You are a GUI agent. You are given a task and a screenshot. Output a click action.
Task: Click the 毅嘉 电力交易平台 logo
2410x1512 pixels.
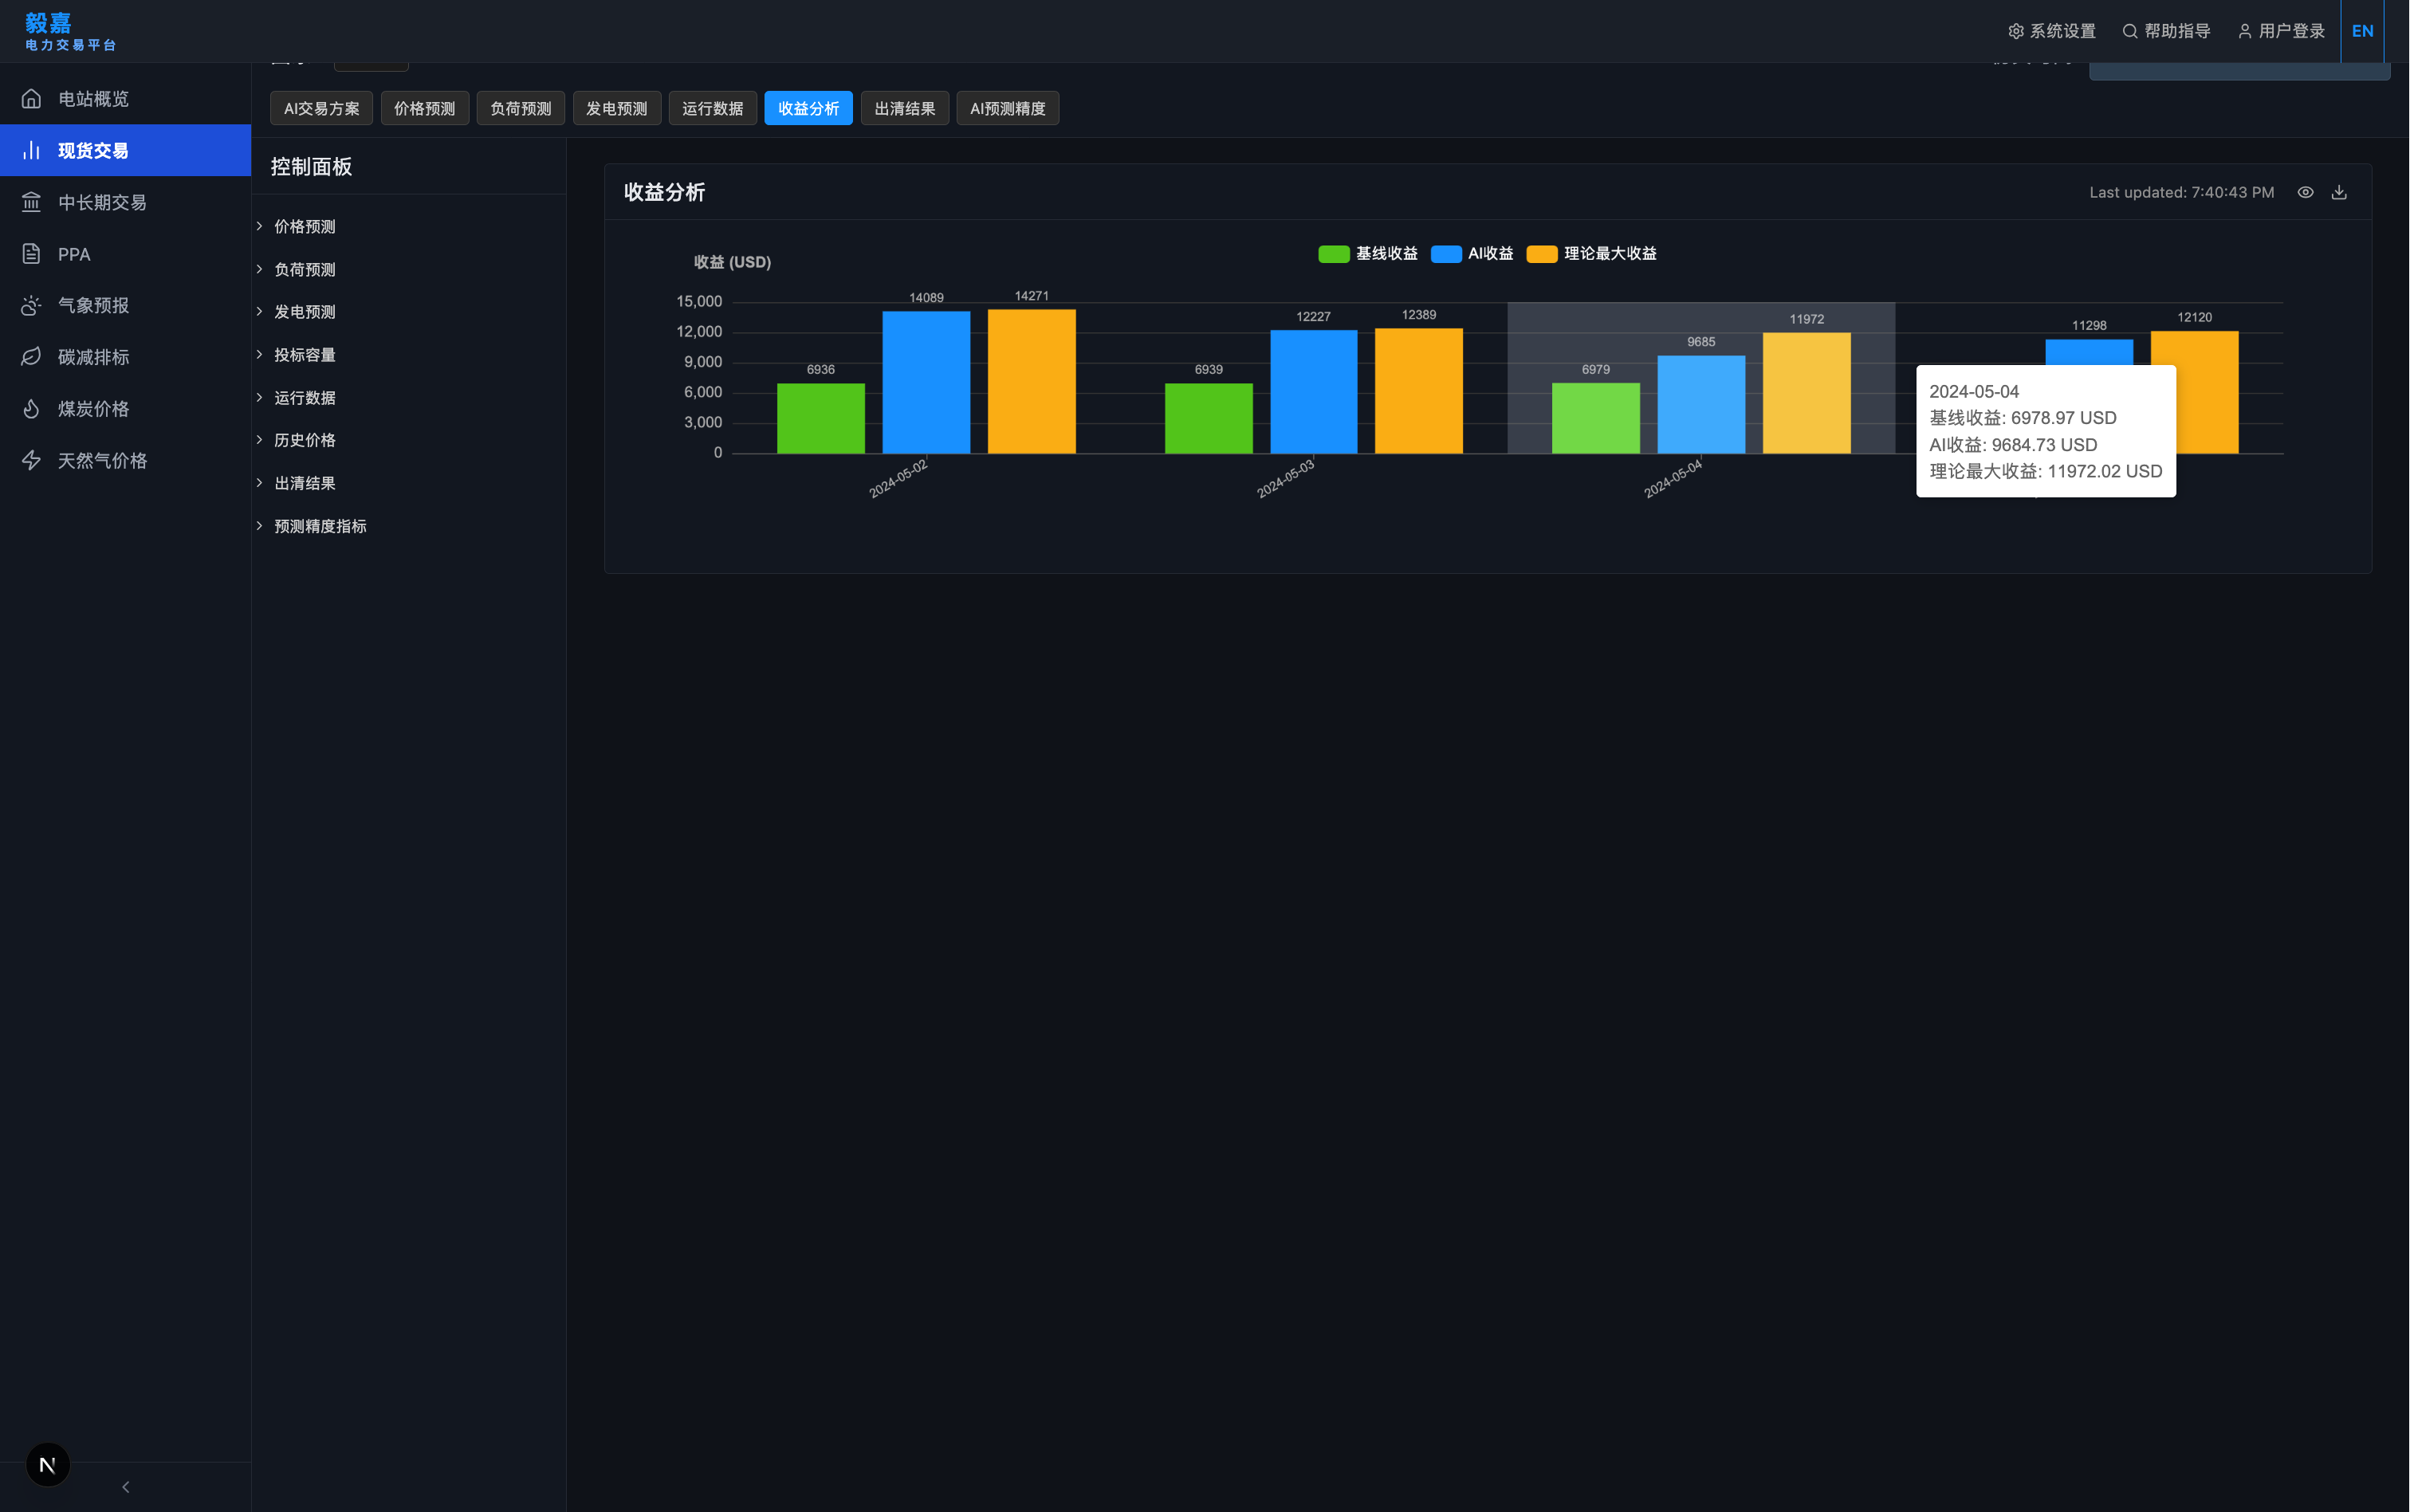pyautogui.click(x=70, y=31)
